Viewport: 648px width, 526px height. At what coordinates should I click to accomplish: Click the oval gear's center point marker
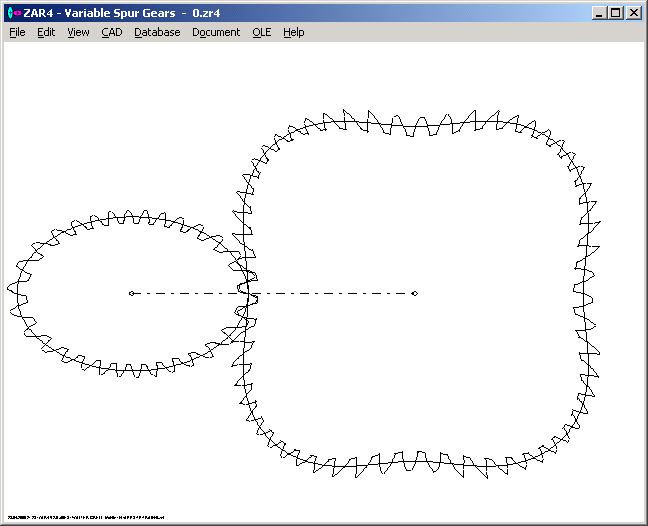pyautogui.click(x=131, y=294)
